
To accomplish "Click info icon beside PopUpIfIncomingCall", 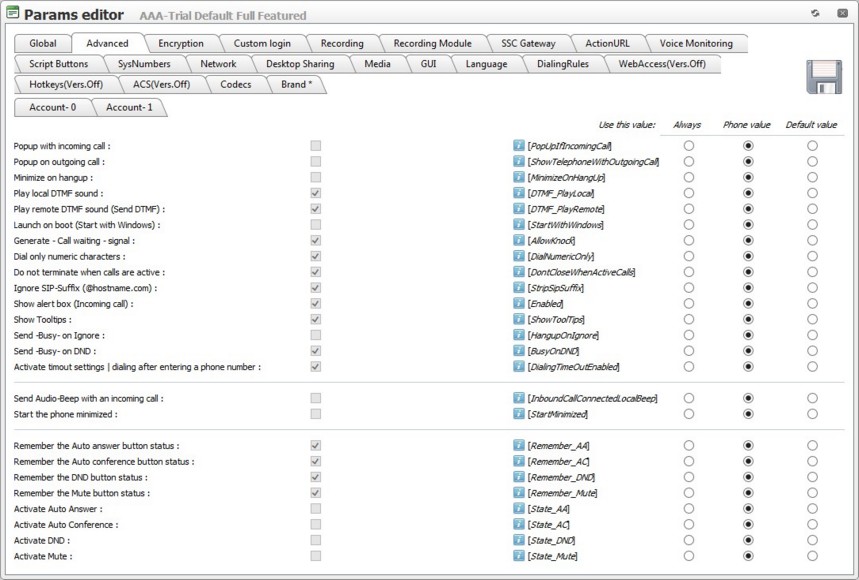I will point(519,146).
